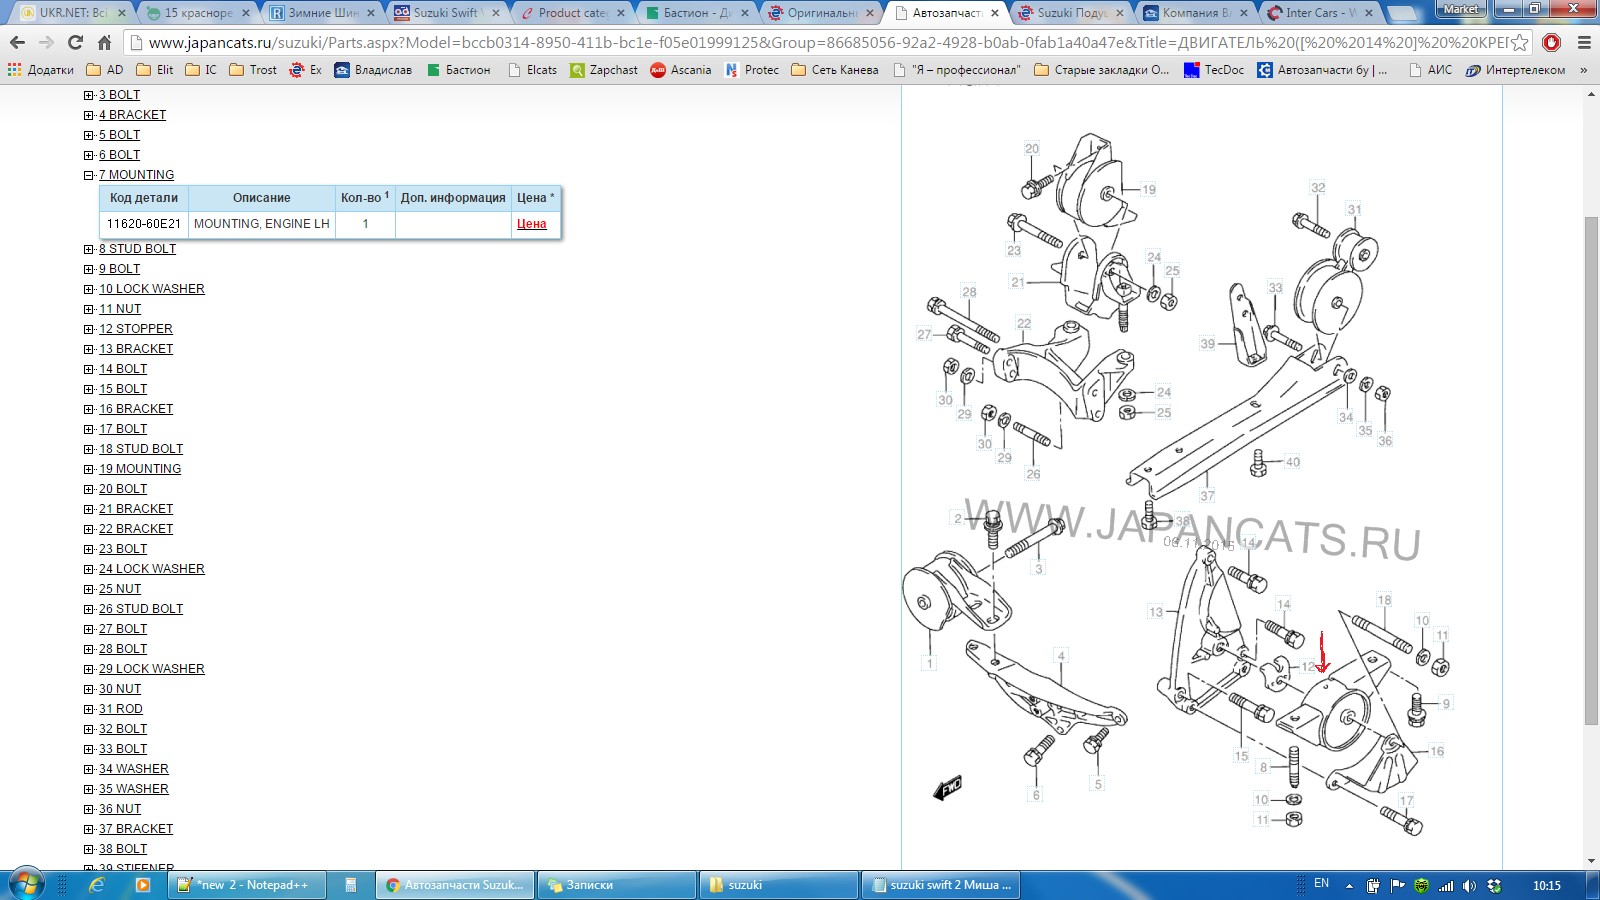Image resolution: width=1600 pixels, height=900 pixels.
Task: Click the red Цена price link
Action: pos(531,224)
